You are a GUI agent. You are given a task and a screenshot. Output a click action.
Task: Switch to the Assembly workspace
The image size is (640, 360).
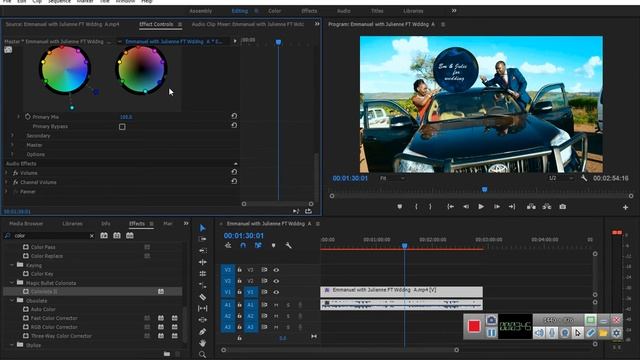[200, 11]
